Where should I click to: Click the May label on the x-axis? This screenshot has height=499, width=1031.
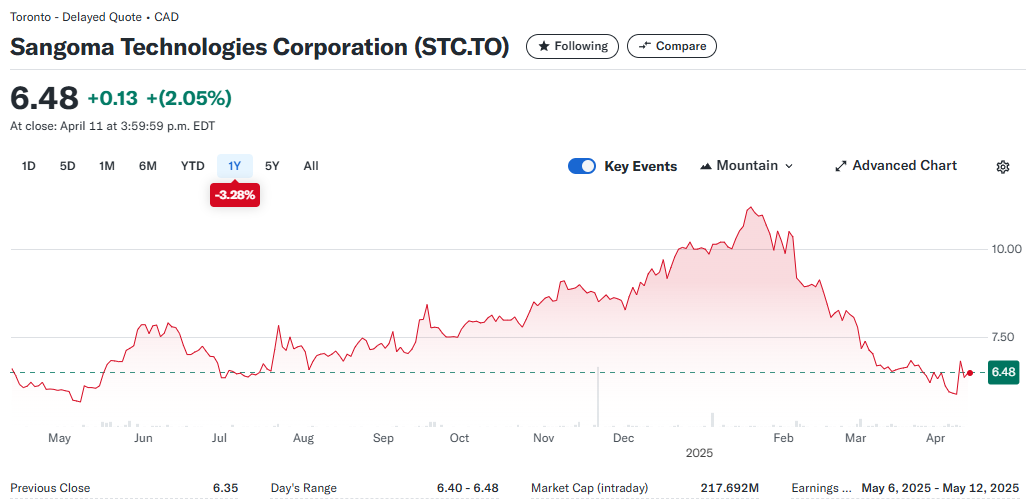click(x=59, y=438)
